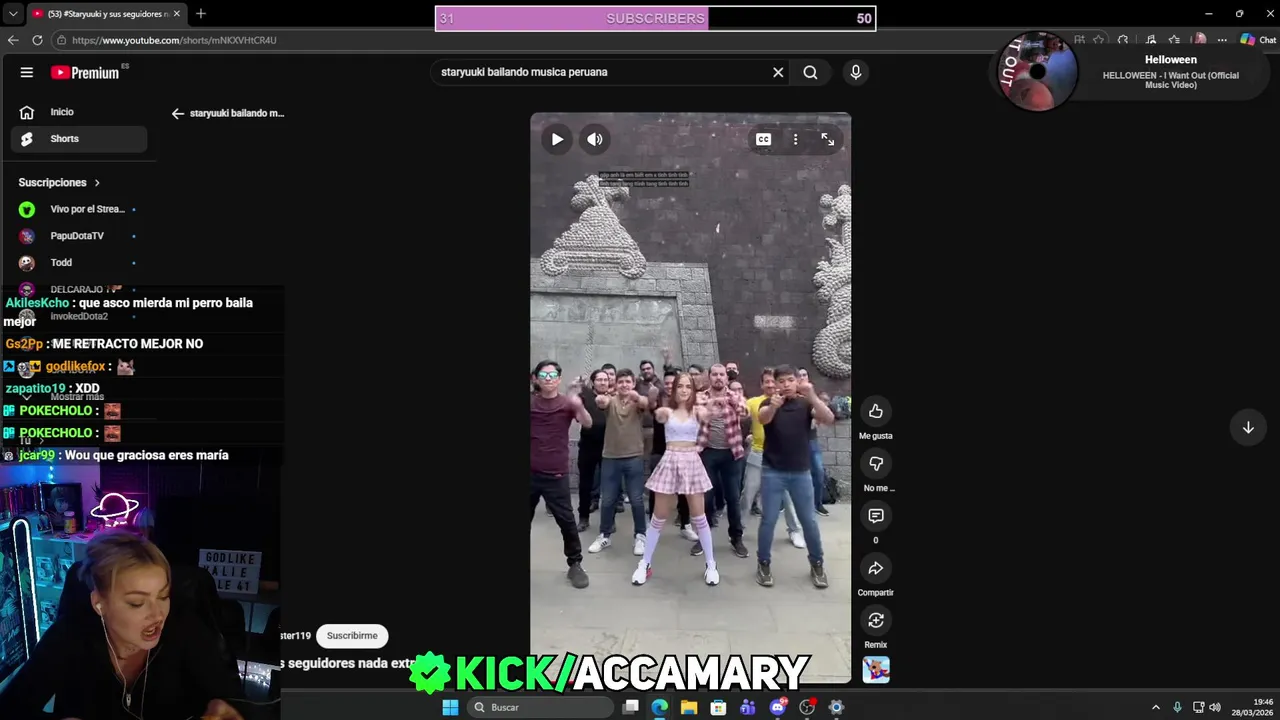Viewport: 1280px width, 720px height.
Task: Open browser settings three-dot menu
Action: click(1222, 40)
